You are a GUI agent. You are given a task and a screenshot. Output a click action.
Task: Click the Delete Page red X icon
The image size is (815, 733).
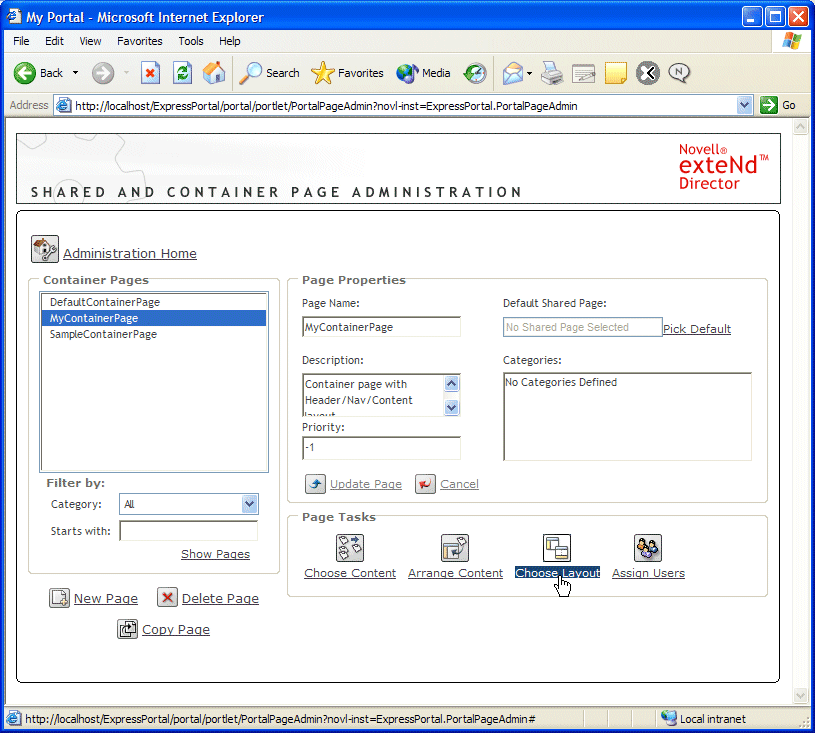coord(168,598)
